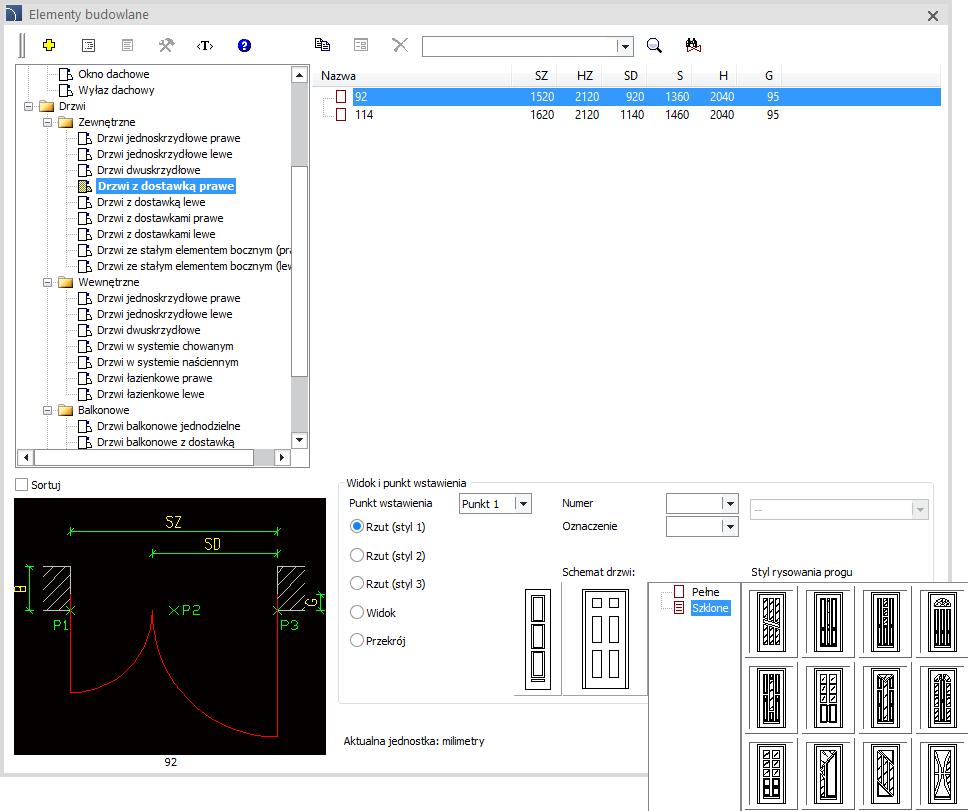968x811 pixels.
Task: Click the greyed-out table edit icon
Action: tap(361, 44)
